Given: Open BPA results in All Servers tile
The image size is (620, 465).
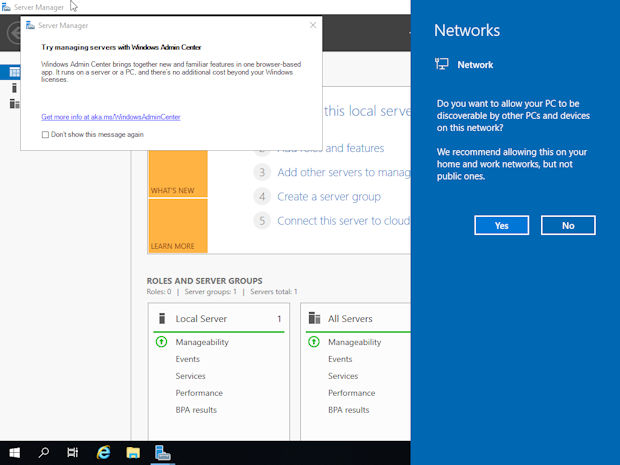Looking at the screenshot, I should point(349,410).
